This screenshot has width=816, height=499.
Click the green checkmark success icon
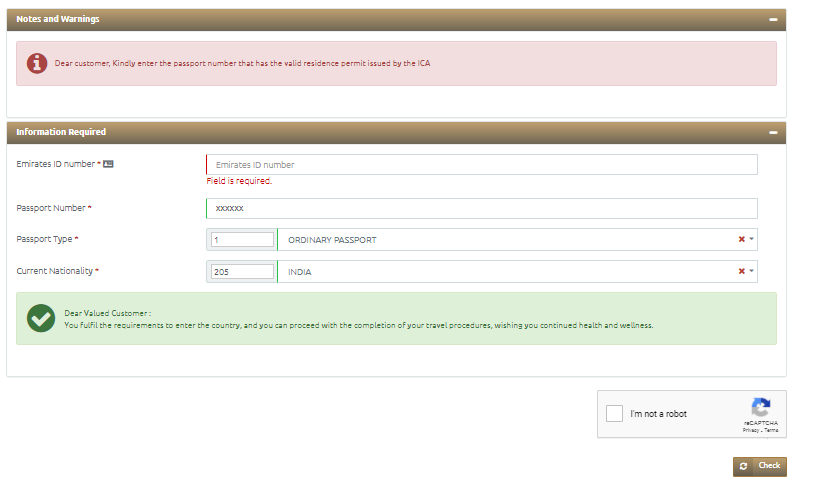tap(41, 318)
